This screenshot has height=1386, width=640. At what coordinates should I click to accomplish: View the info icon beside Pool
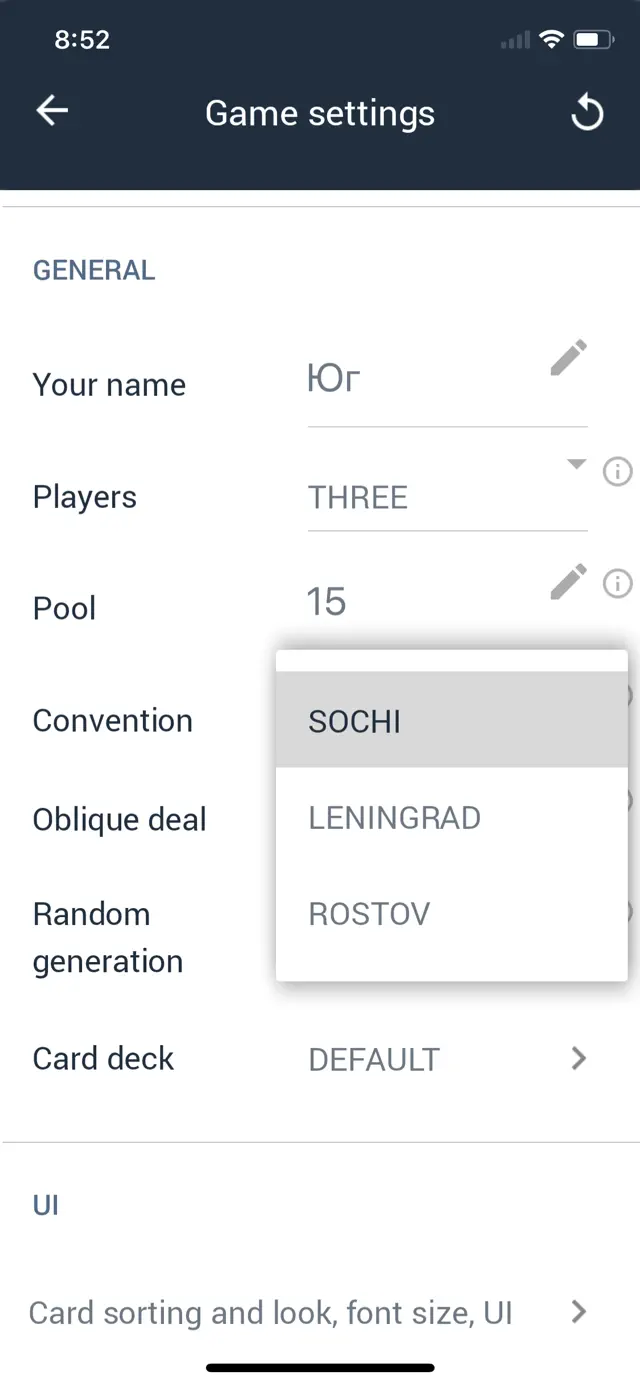pos(617,584)
